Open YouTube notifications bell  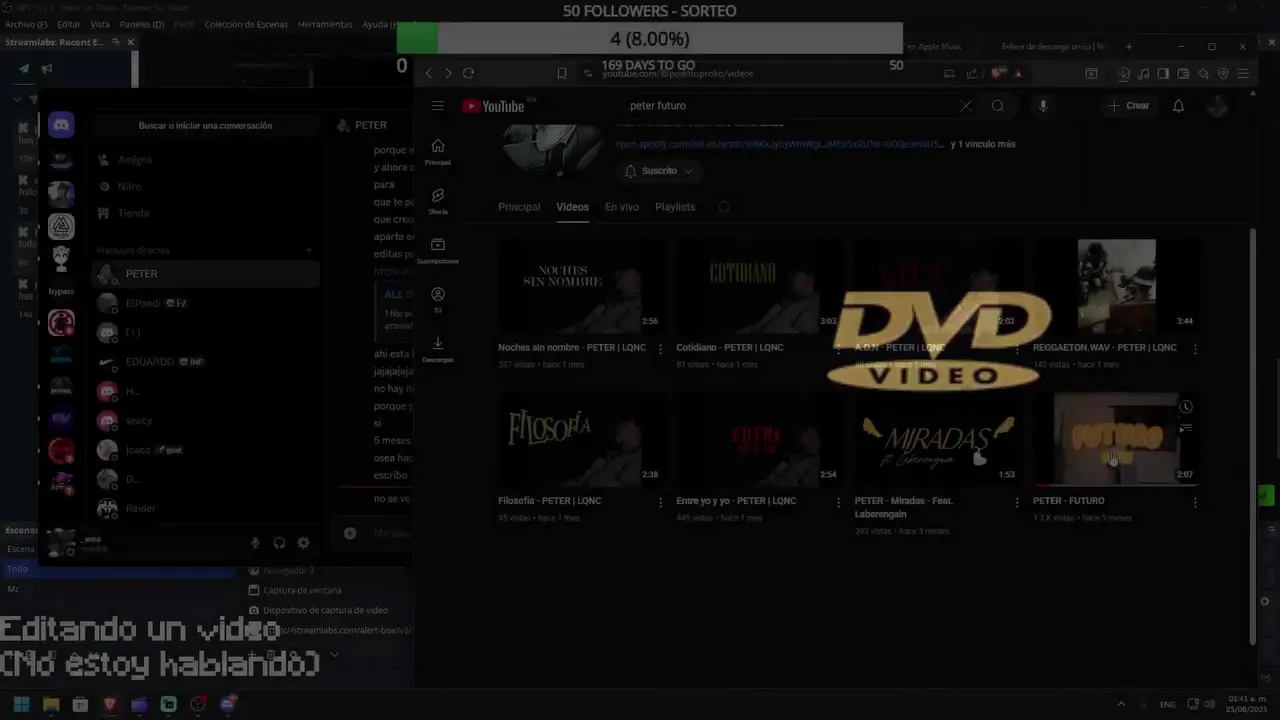click(x=1178, y=106)
